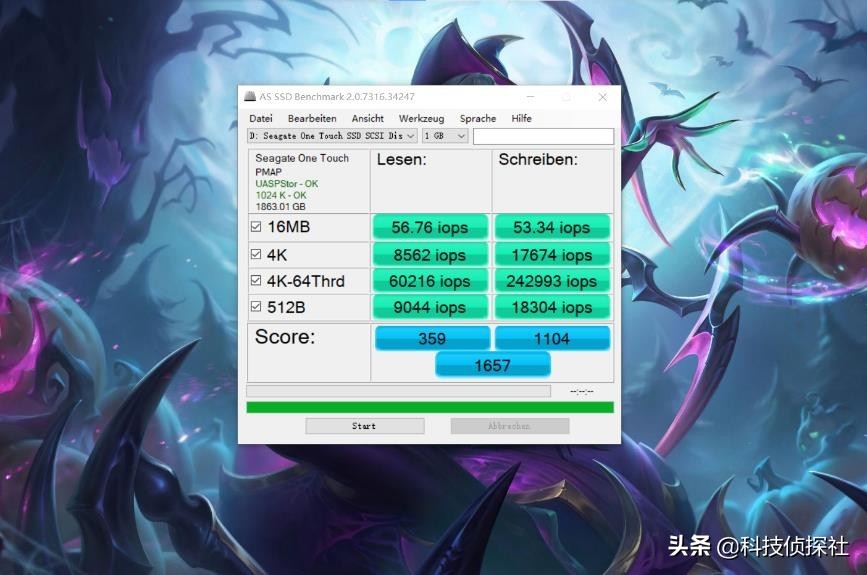
Task: Click the gray progress bar above the green one
Action: 398,391
